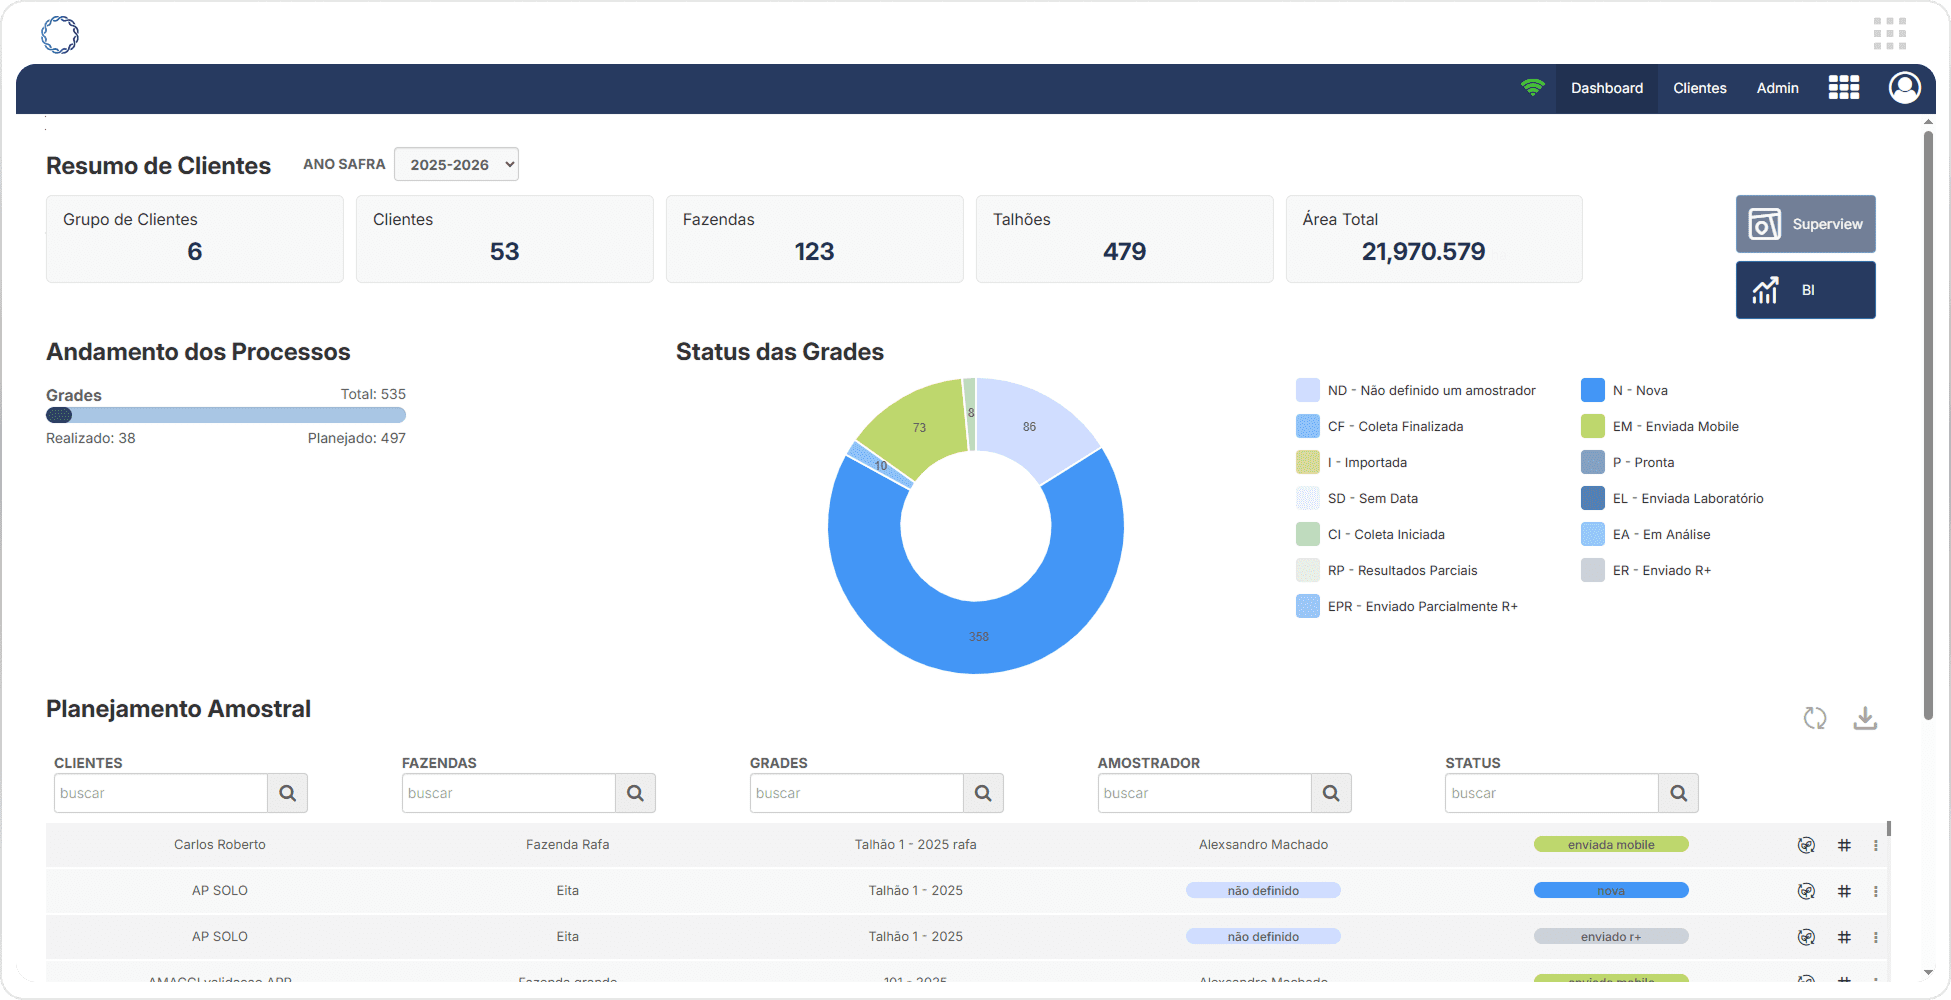This screenshot has width=1951, height=1000.
Task: Open the ANO SAFRA dropdown
Action: click(456, 164)
